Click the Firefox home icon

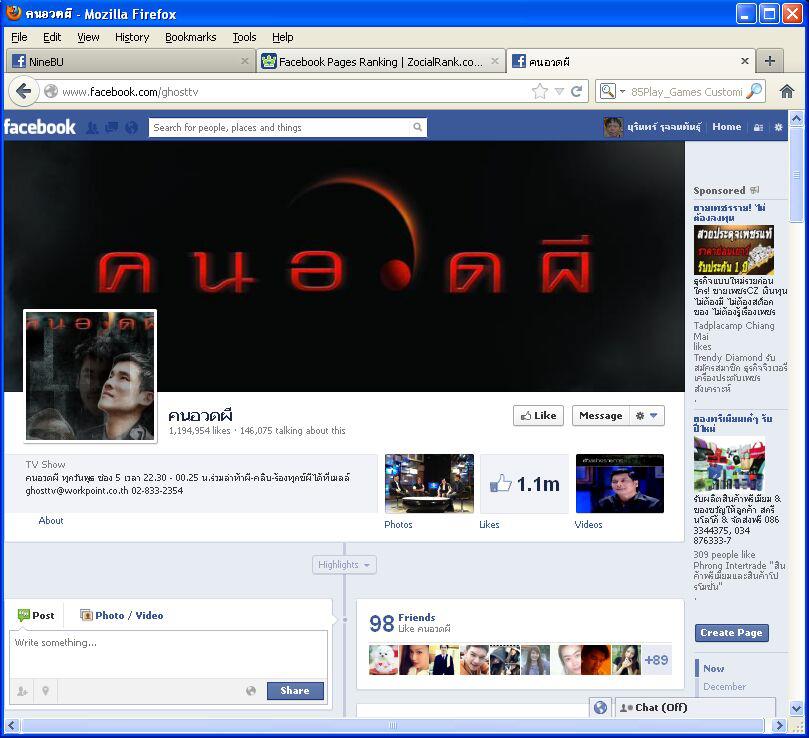pos(787,91)
